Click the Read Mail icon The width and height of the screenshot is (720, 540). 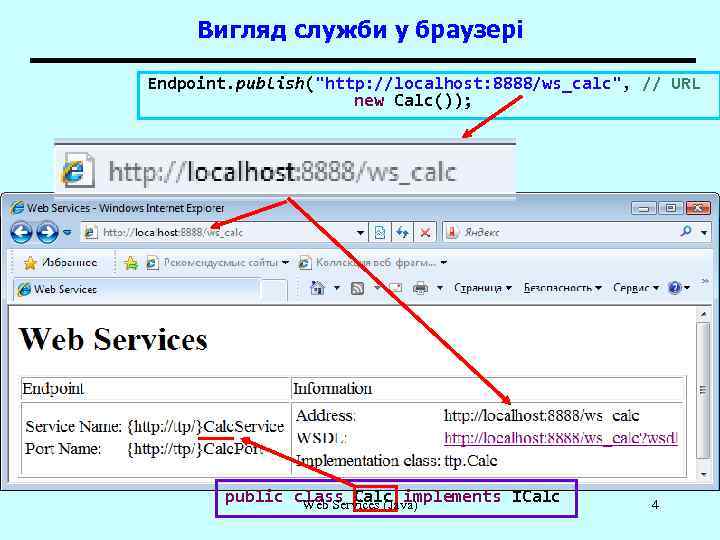tap(395, 288)
